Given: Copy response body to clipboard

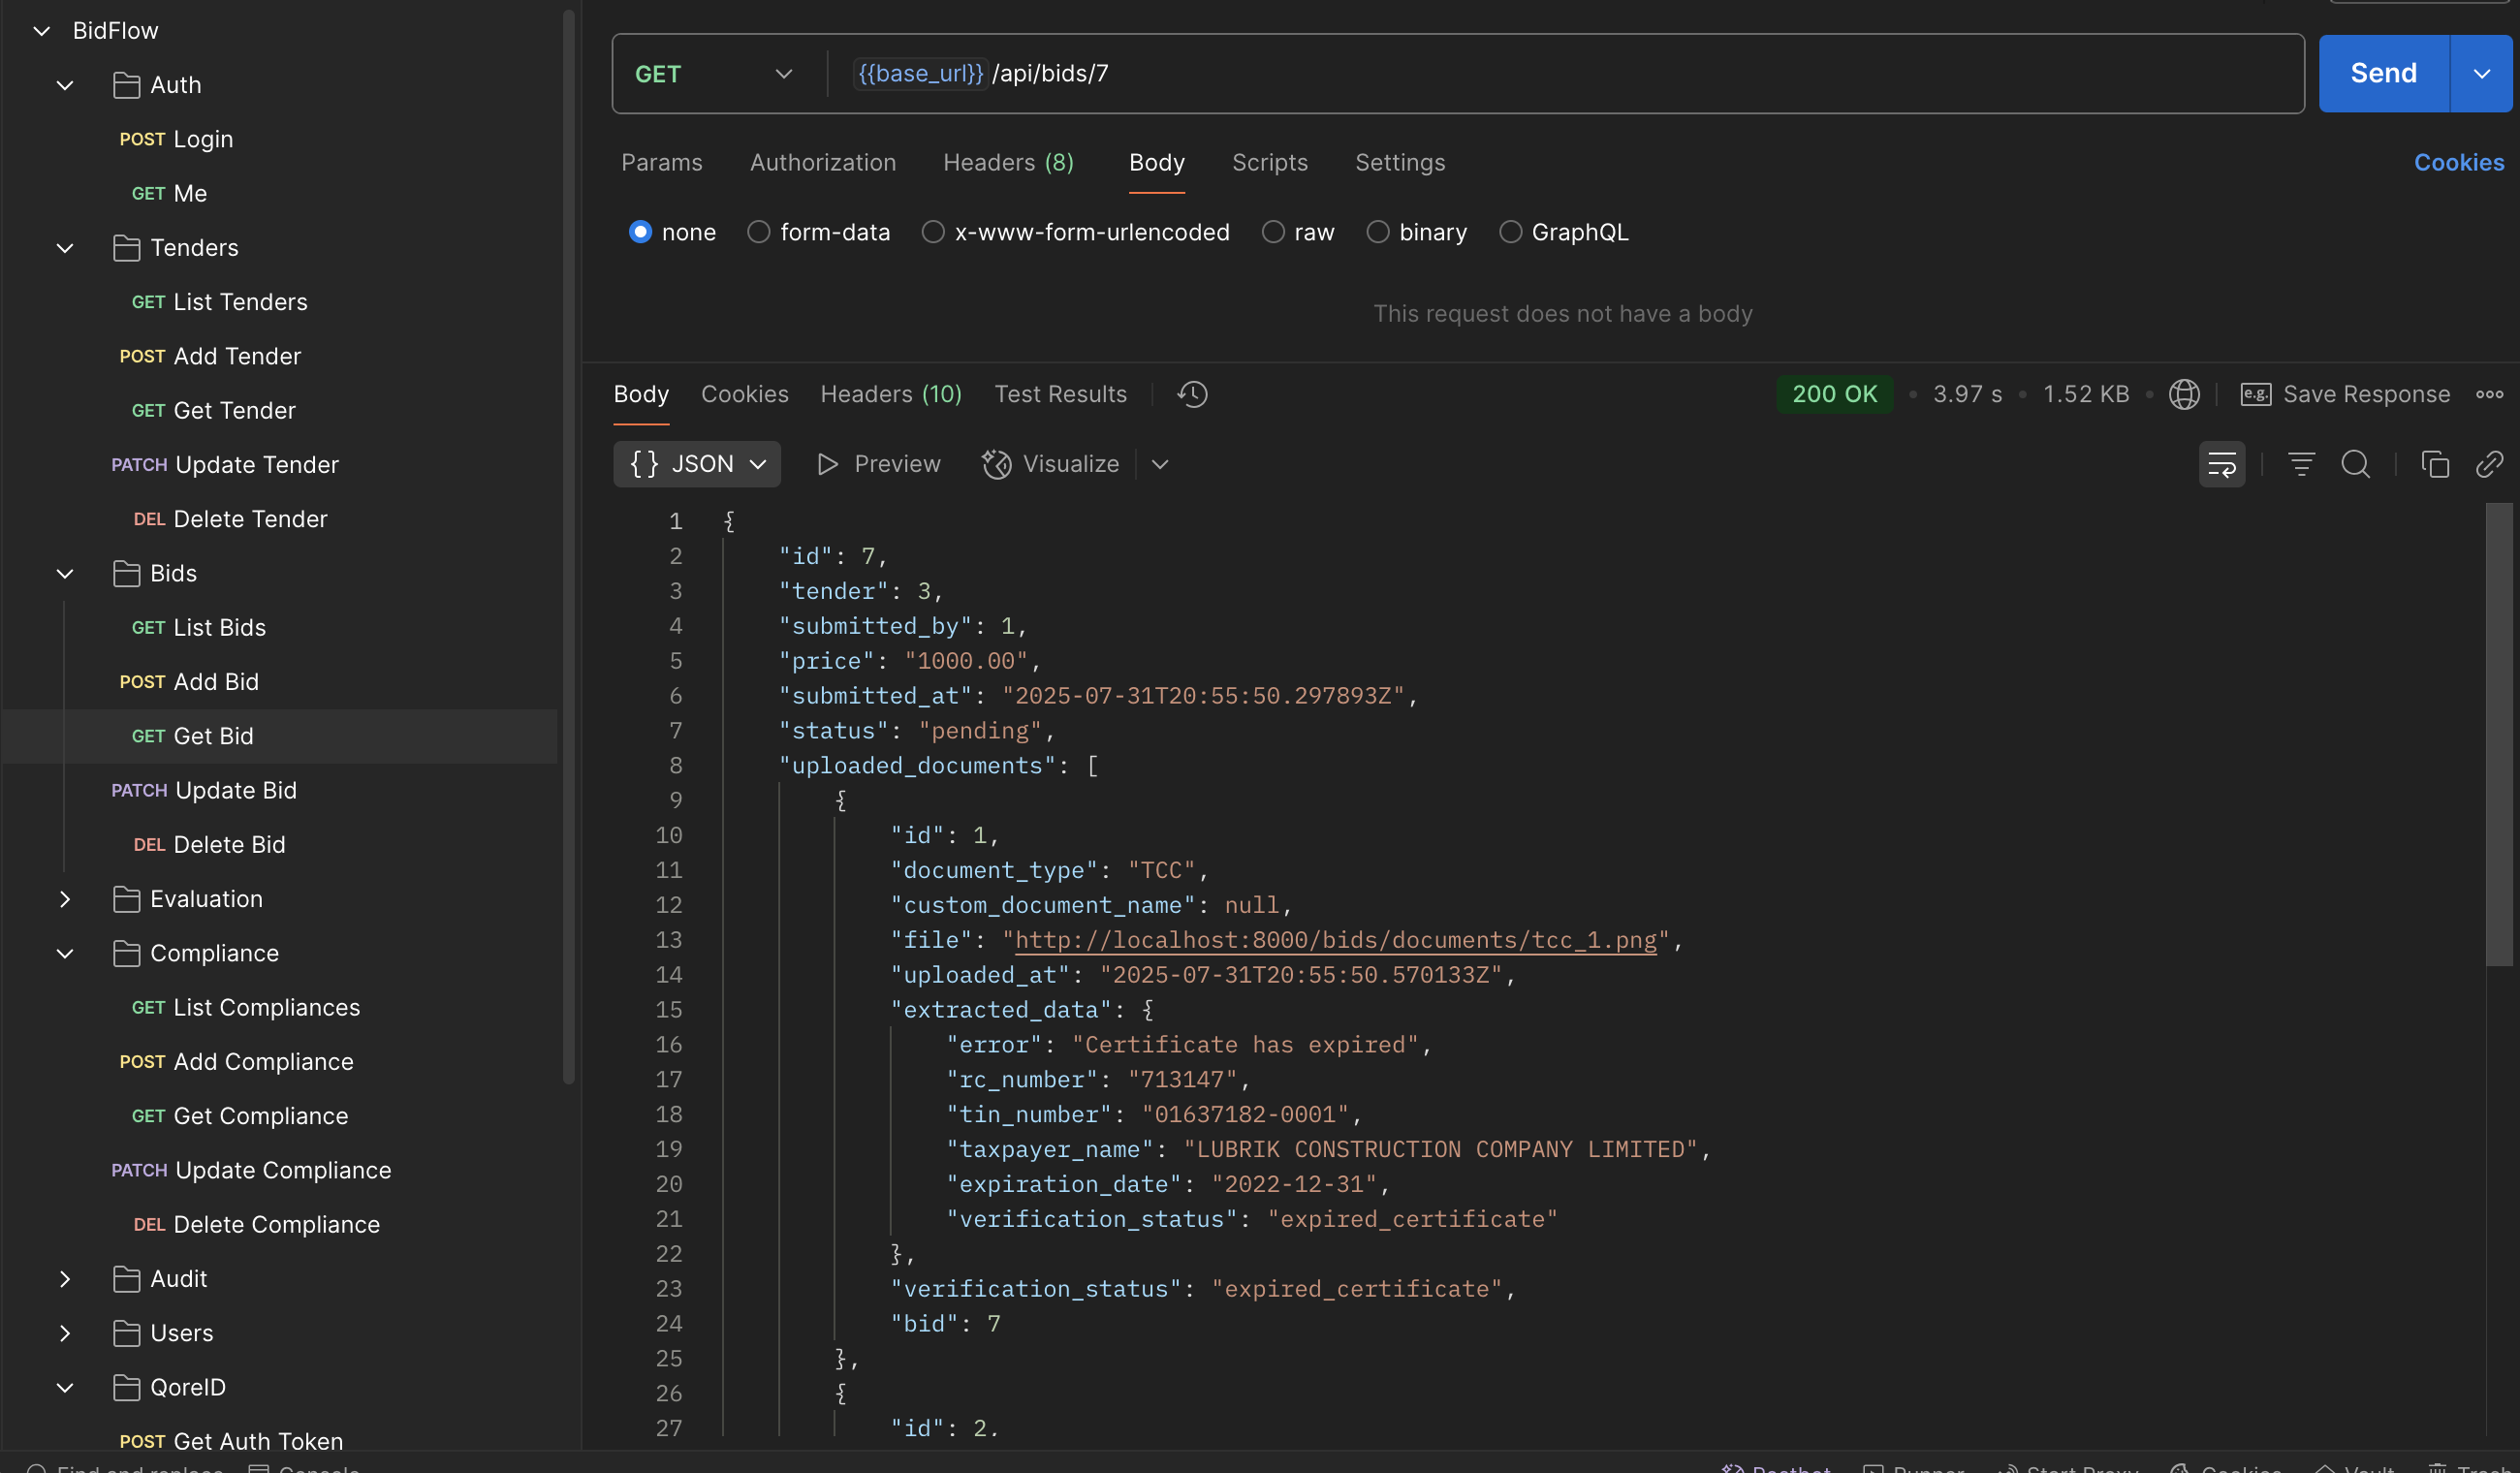Looking at the screenshot, I should [x=2434, y=464].
